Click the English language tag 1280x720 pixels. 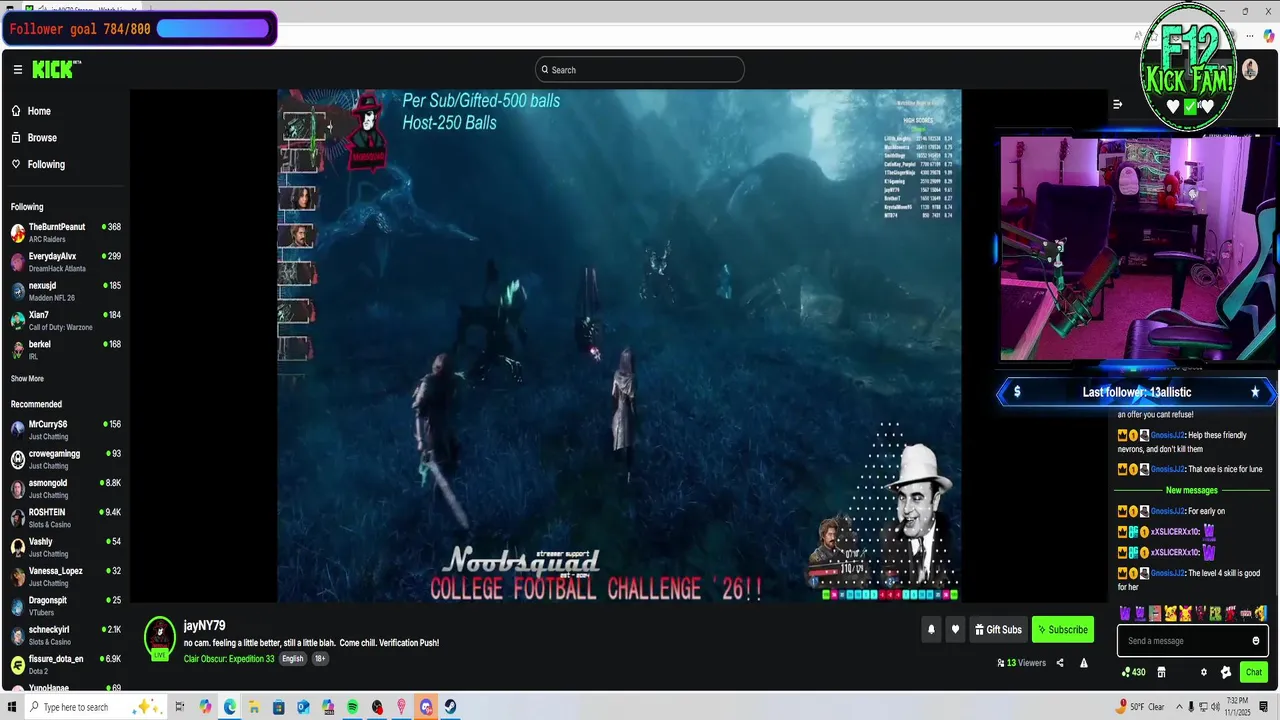click(292, 659)
